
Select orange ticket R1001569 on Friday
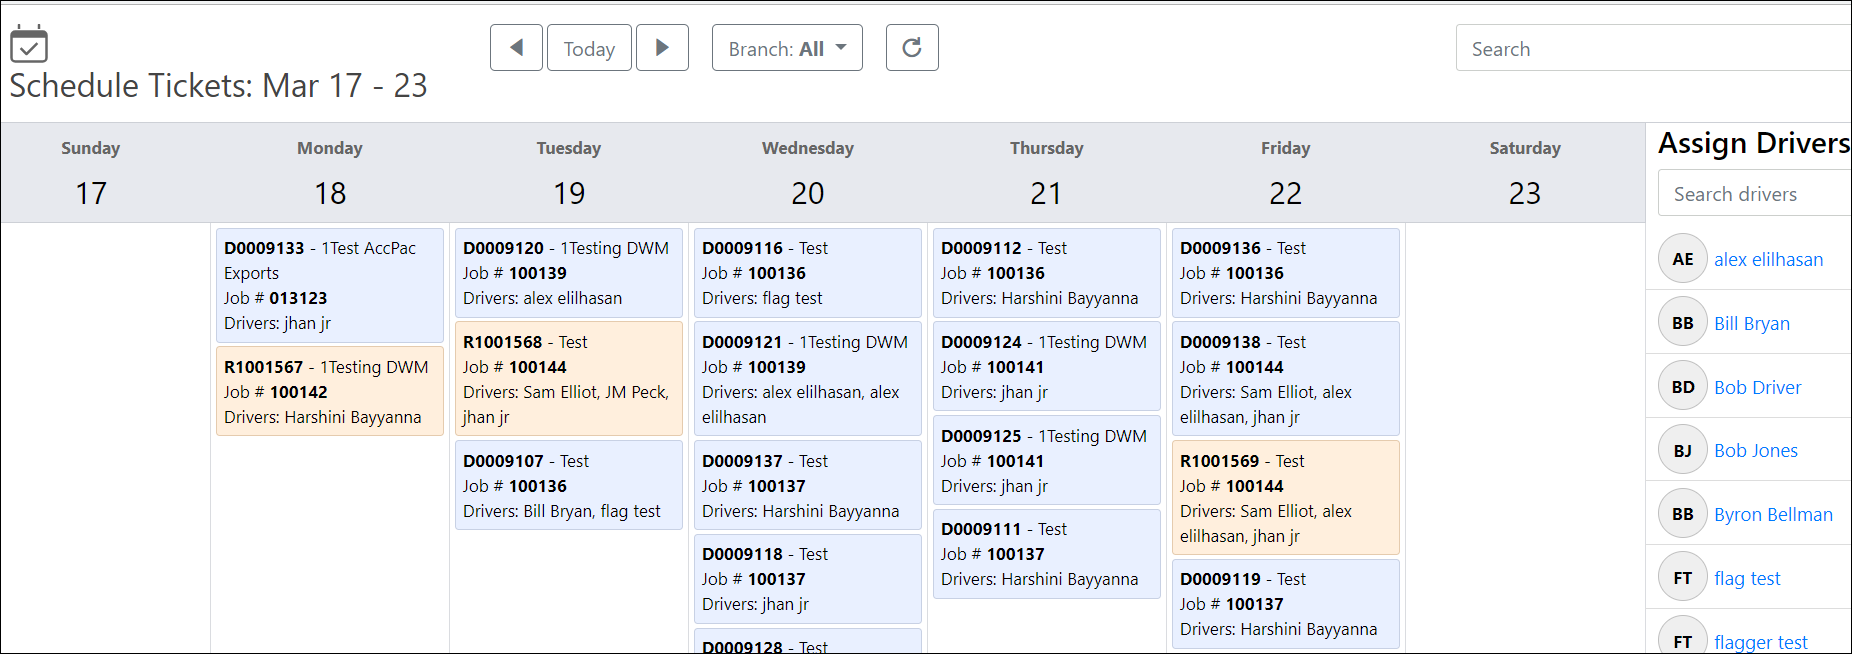click(x=1285, y=498)
